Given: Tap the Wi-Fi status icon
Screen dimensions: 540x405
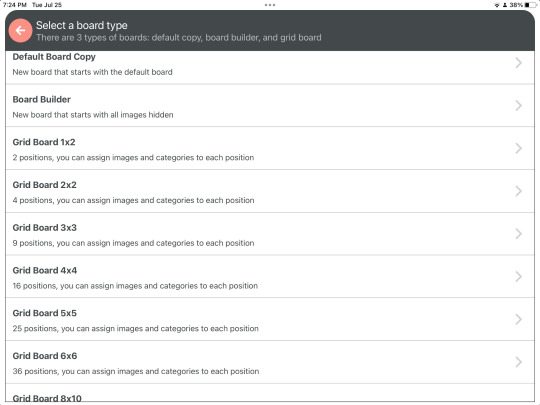Looking at the screenshot, I should point(497,5).
